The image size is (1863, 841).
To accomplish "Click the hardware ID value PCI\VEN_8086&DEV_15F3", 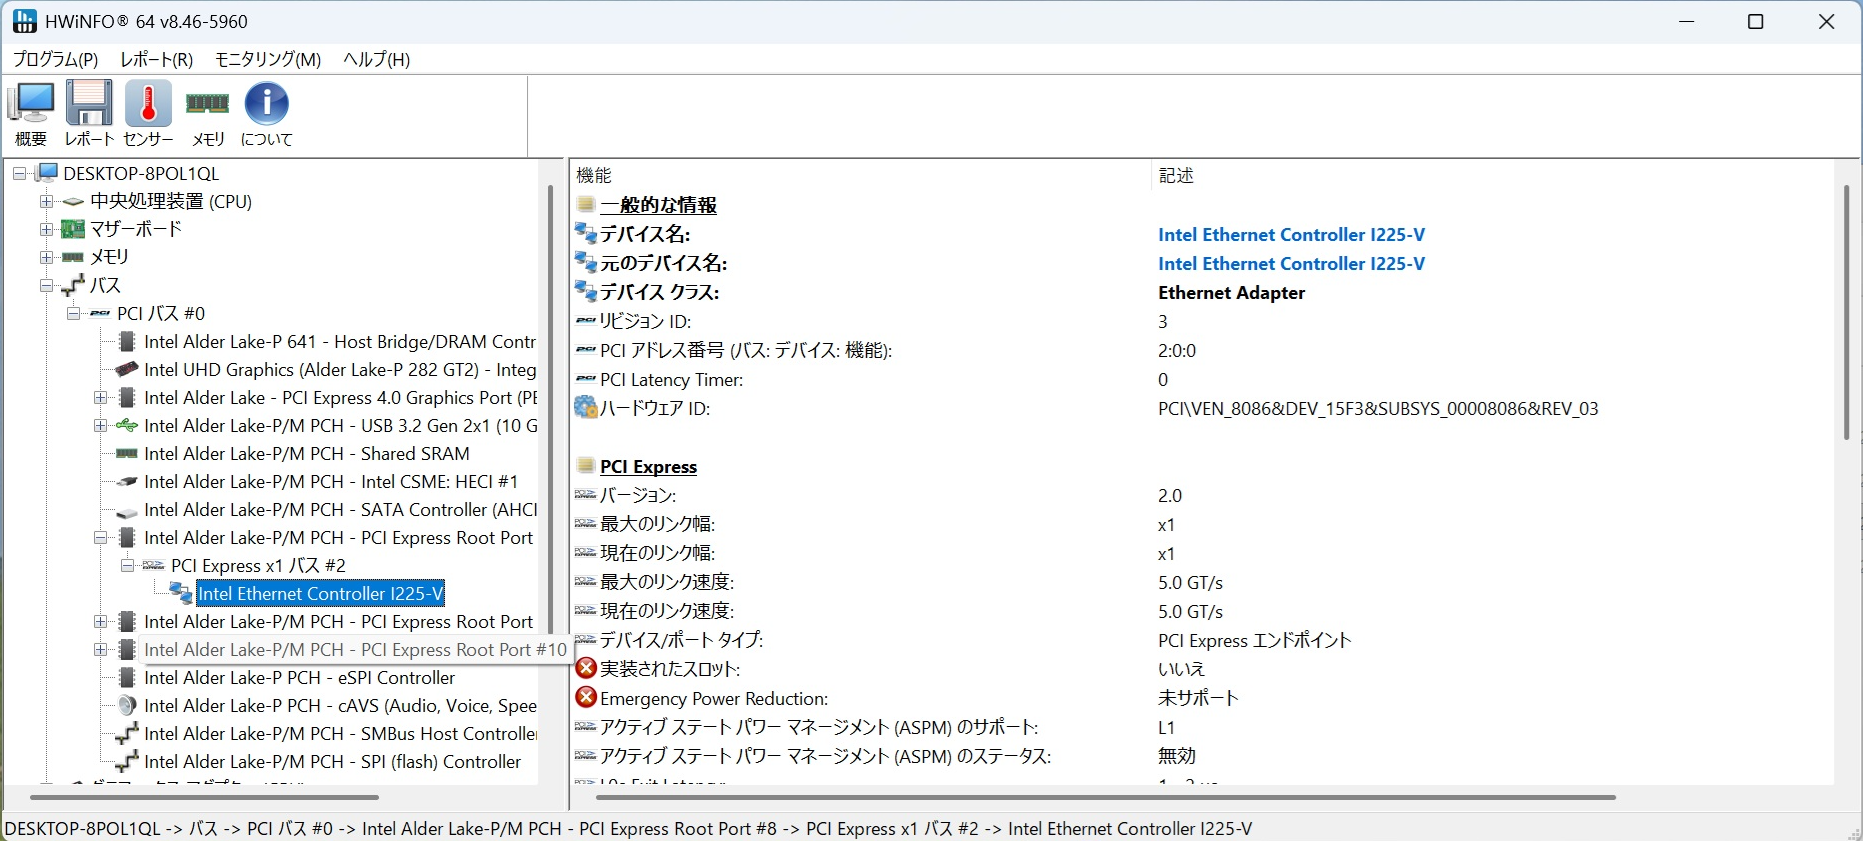I will point(1378,408).
